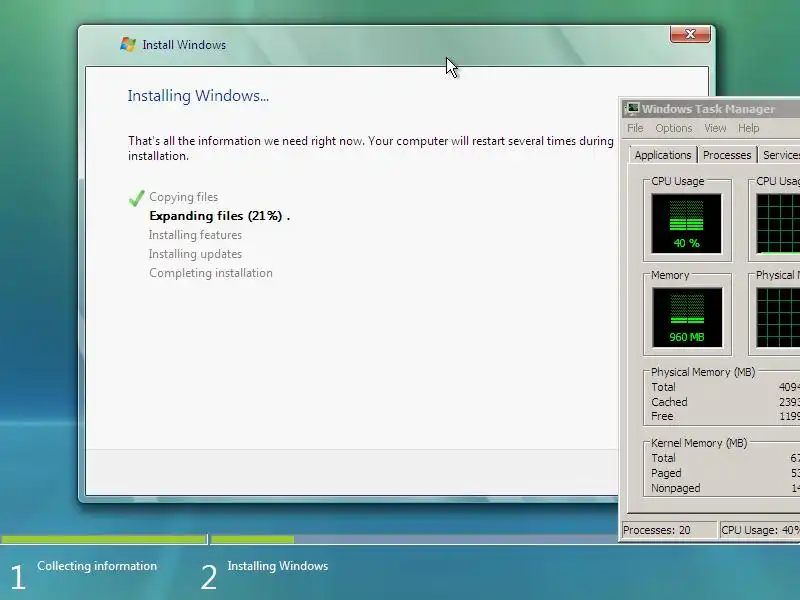Viewport: 800px width, 600px height.
Task: Open the File menu in Task Manager
Action: (635, 128)
